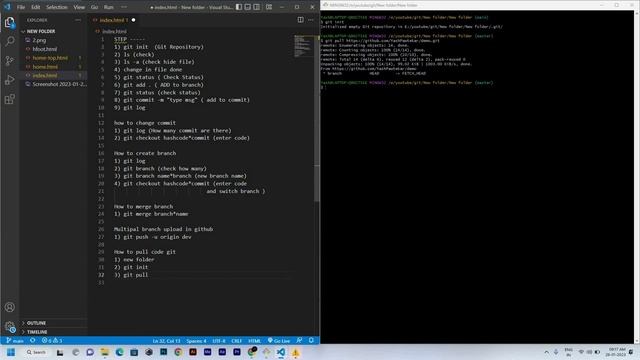This screenshot has width=640, height=360.
Task: Open the Extensions view
Action: tap(10, 99)
